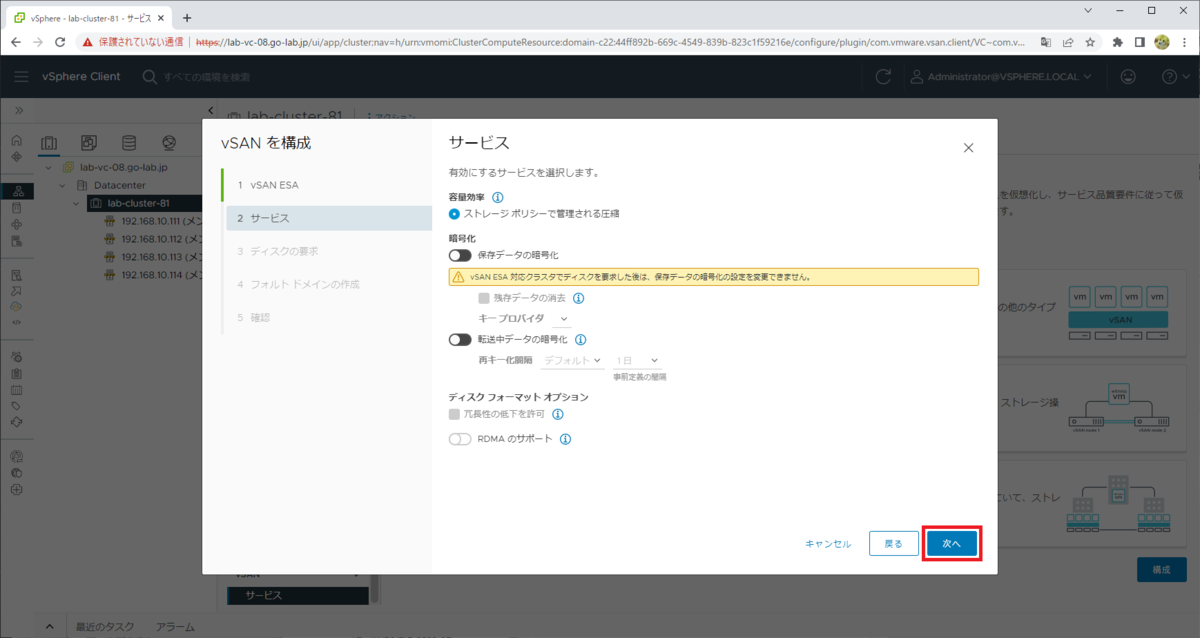Screen dimensions: 1200x638
Task: Open the Developer Center sidebar icon
Action: [17, 322]
